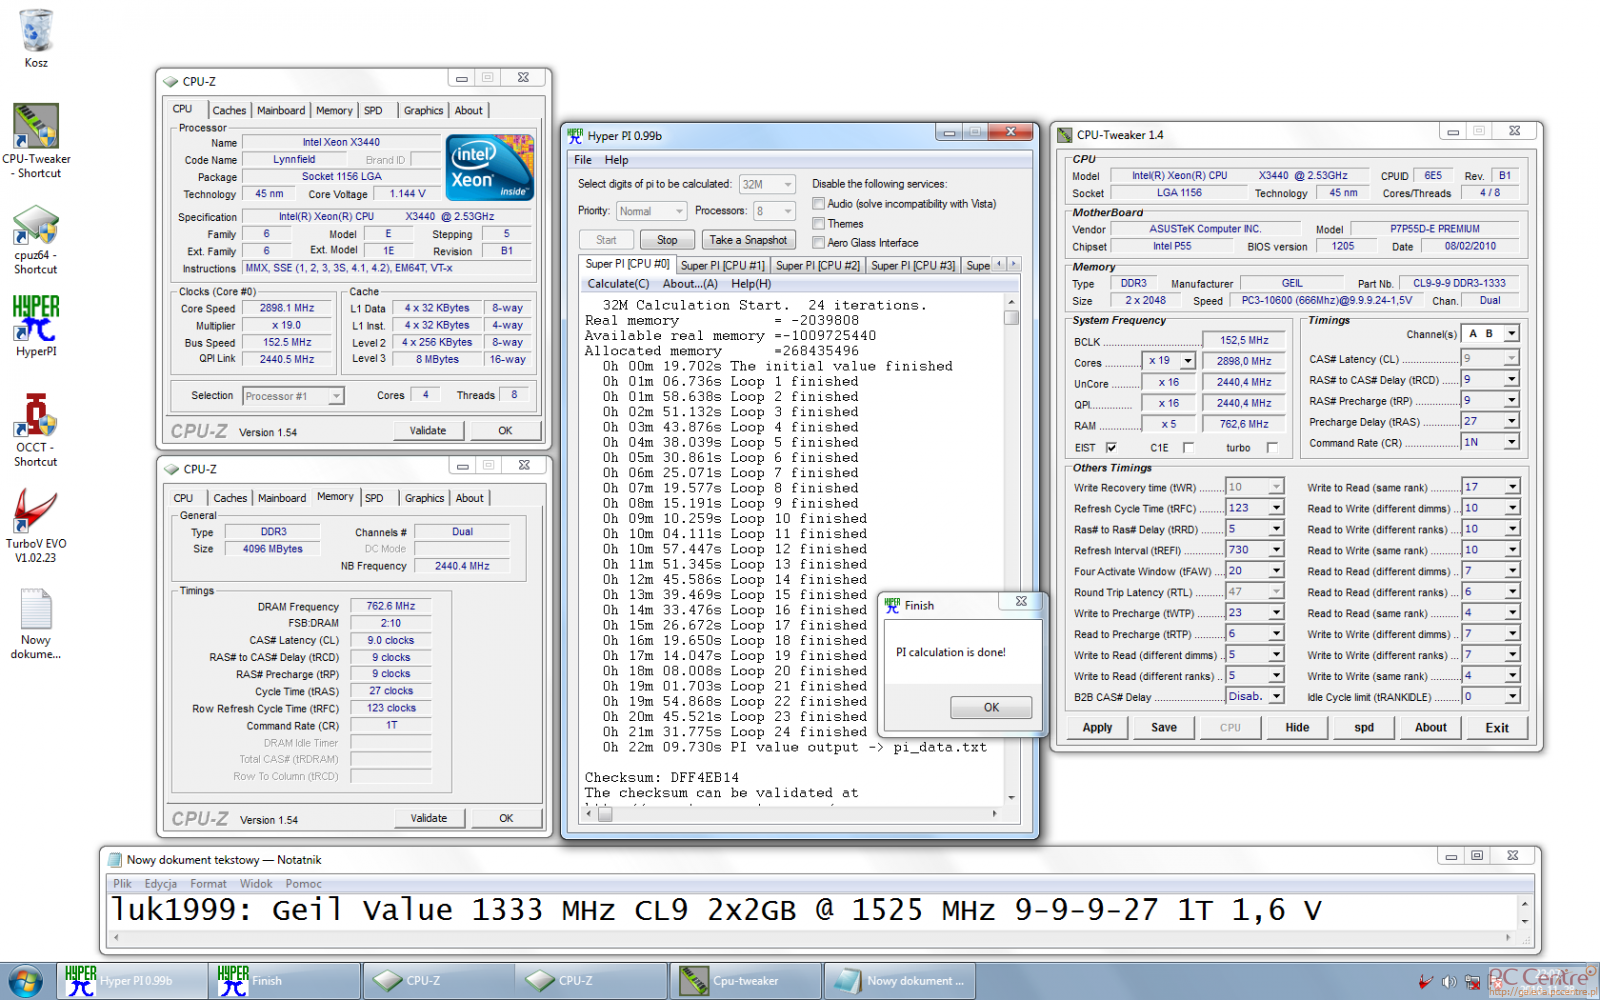Click the Windows Start orb
The image size is (1600, 1000).
25,981
